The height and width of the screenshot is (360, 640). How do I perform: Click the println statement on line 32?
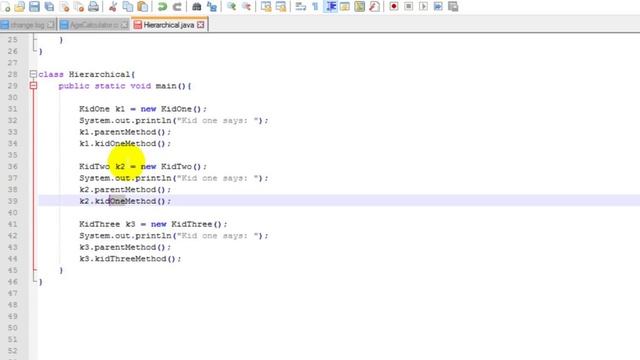pyautogui.click(x=174, y=120)
